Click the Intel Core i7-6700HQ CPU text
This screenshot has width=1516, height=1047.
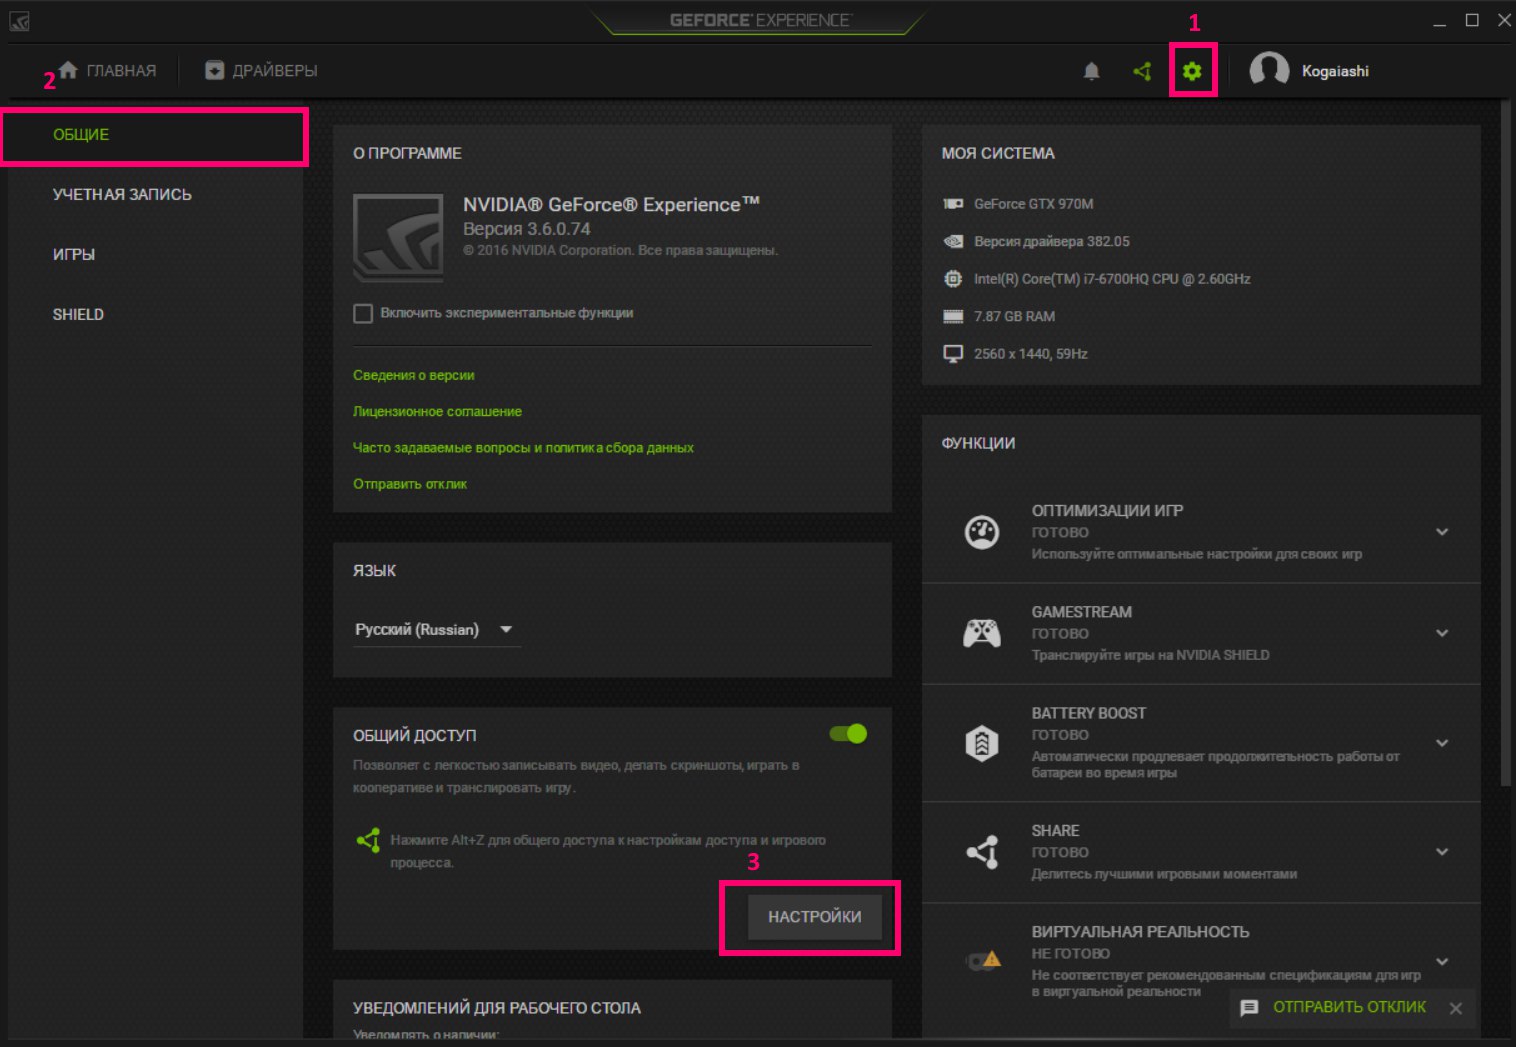[x=1112, y=279]
